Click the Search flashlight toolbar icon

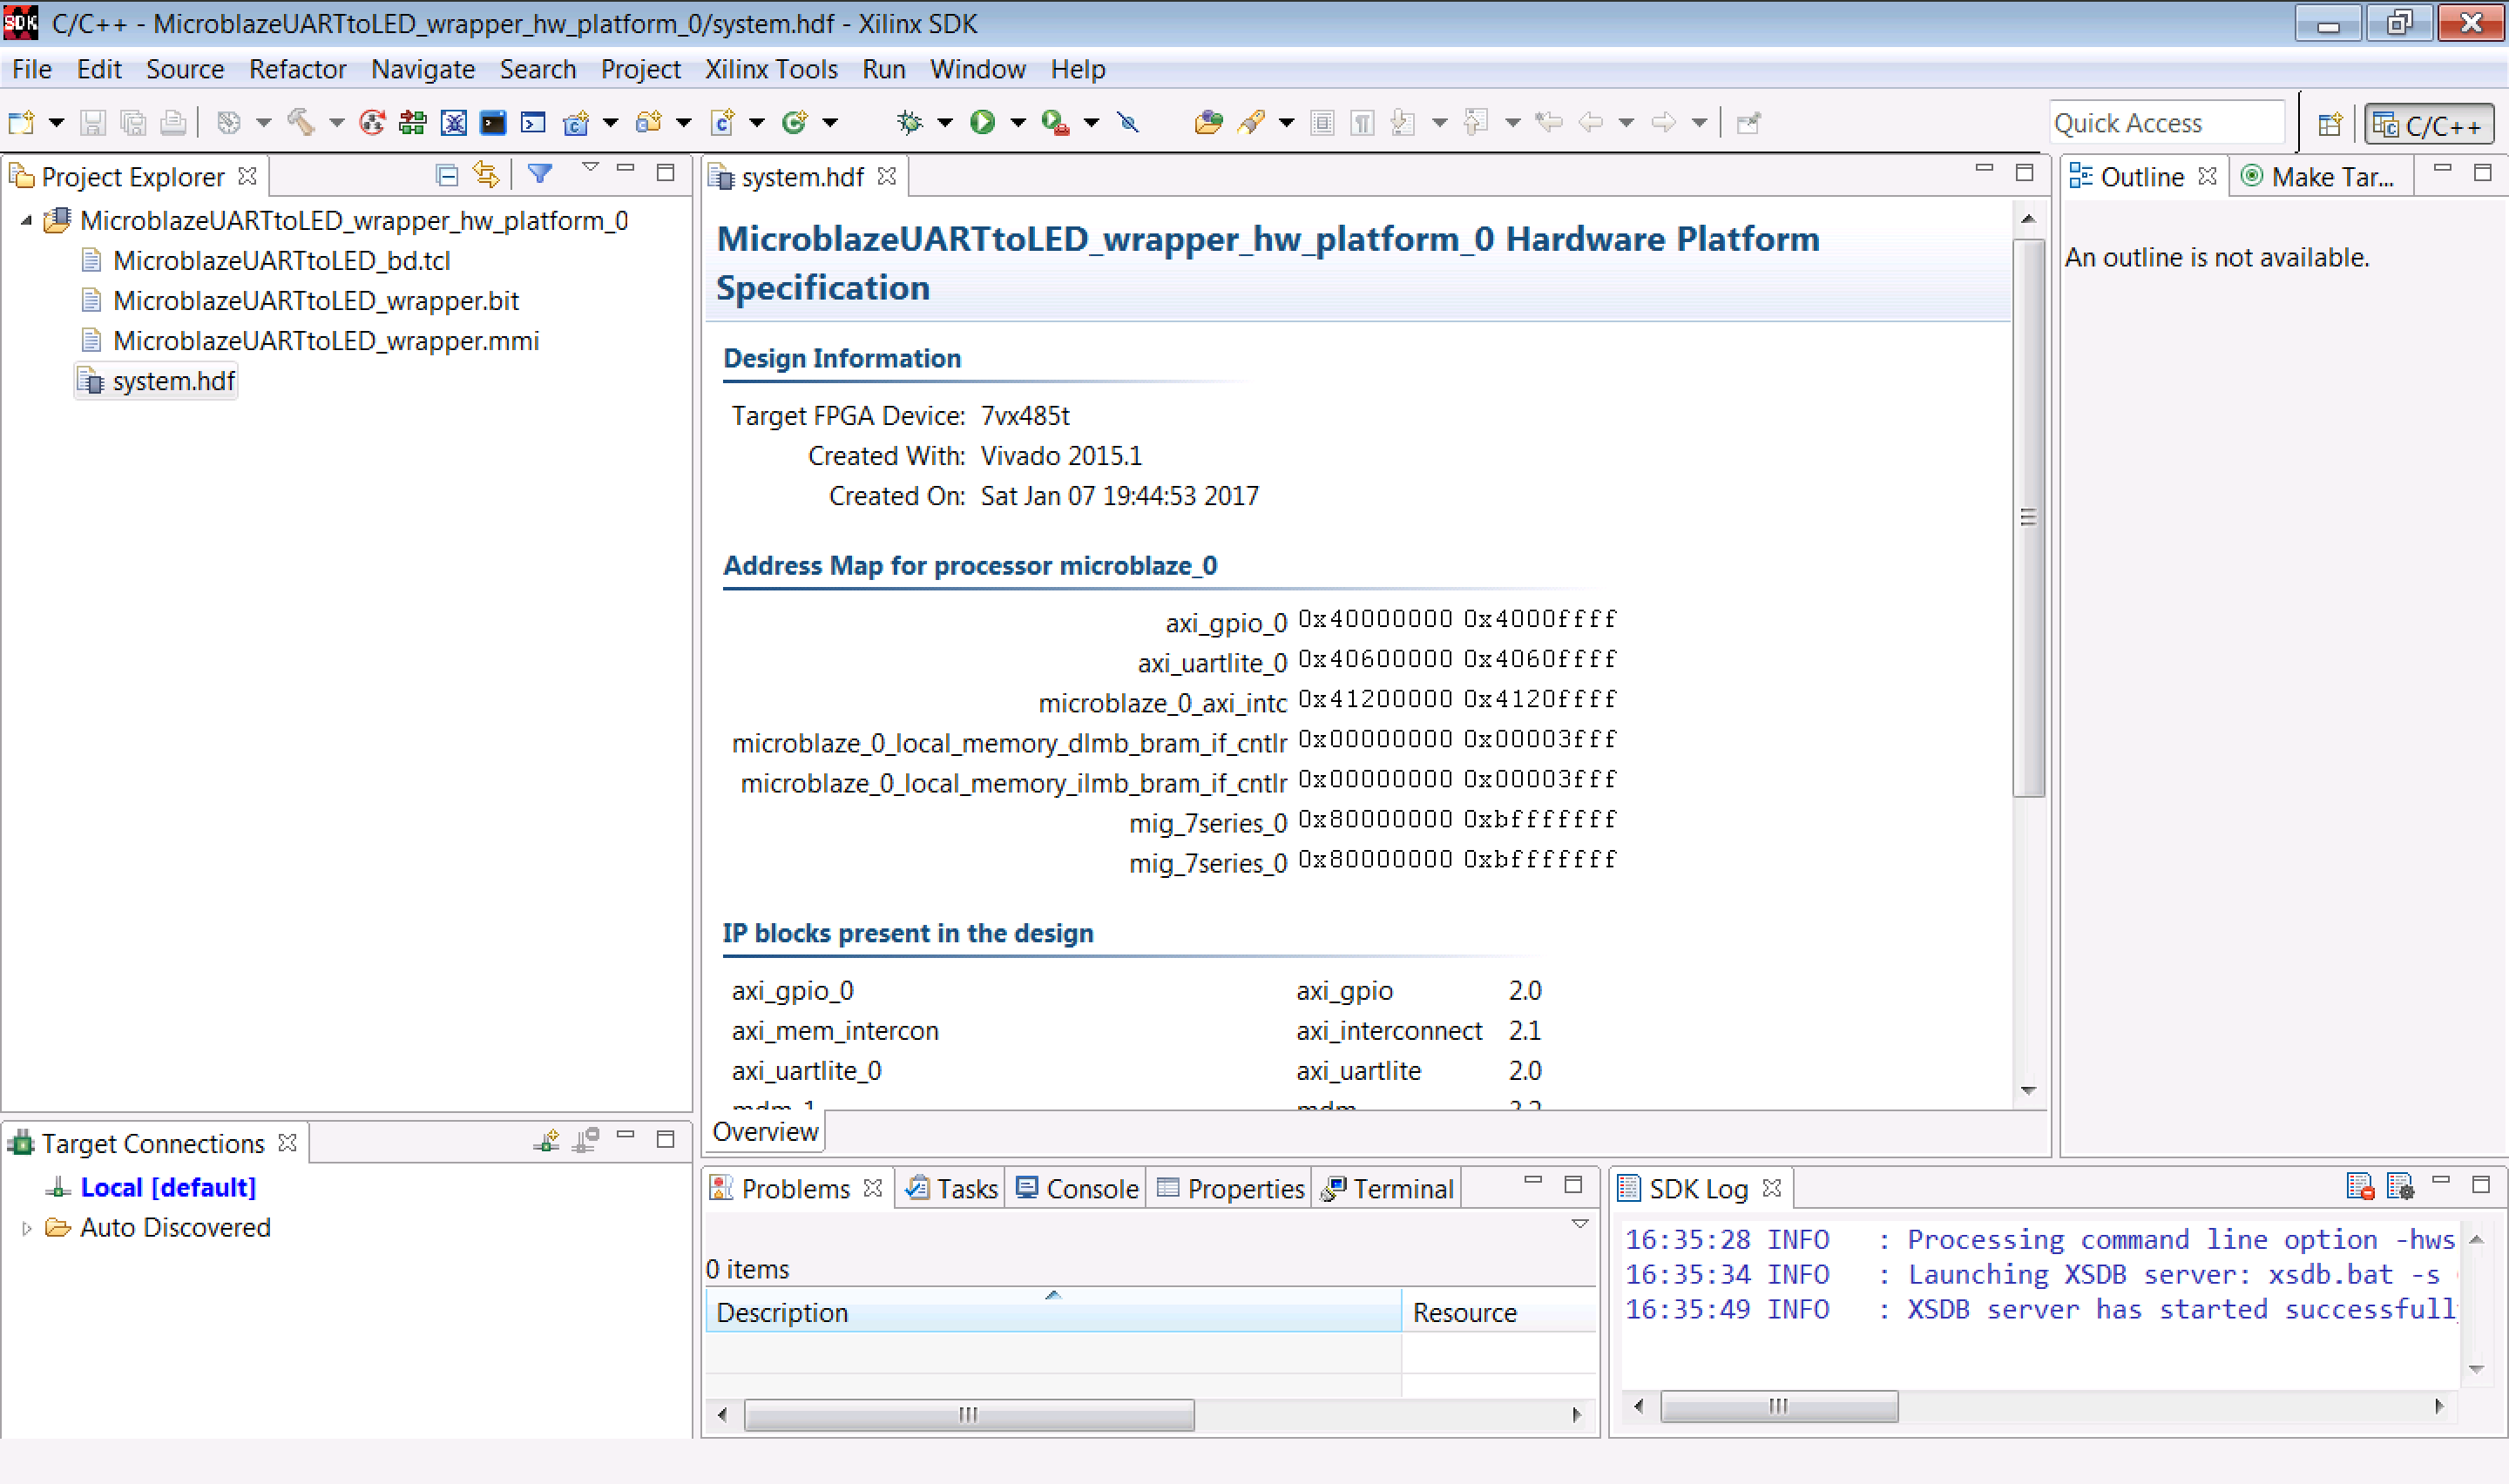pyautogui.click(x=1250, y=123)
